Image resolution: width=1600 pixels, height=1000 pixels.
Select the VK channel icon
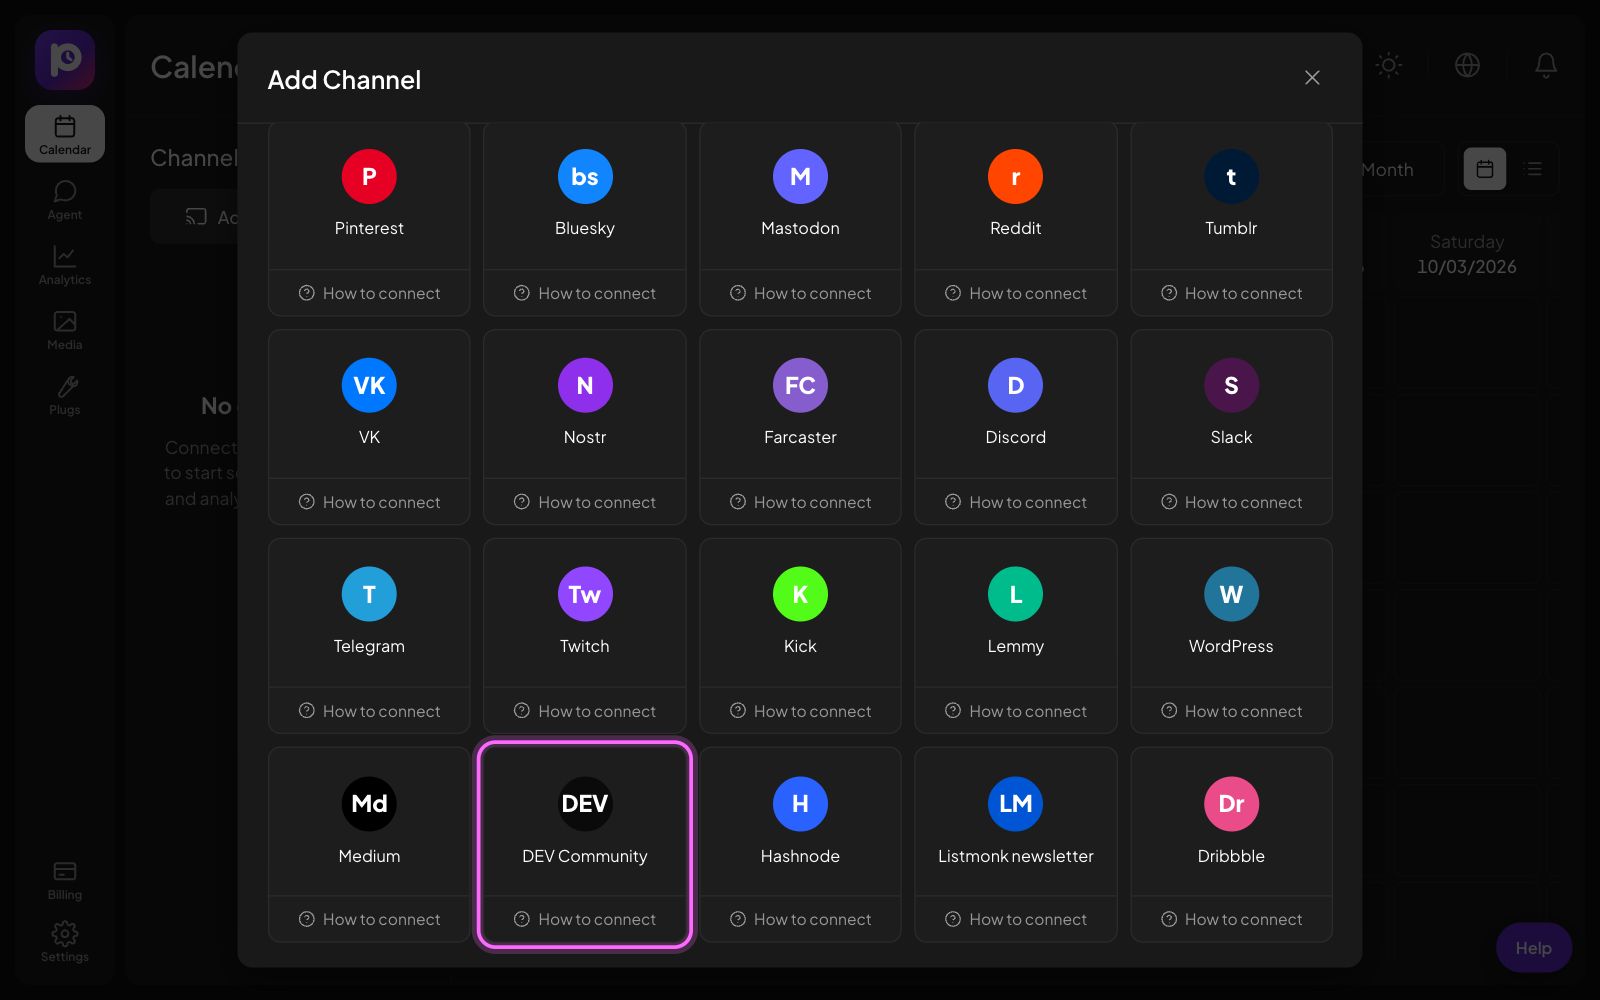pos(369,386)
